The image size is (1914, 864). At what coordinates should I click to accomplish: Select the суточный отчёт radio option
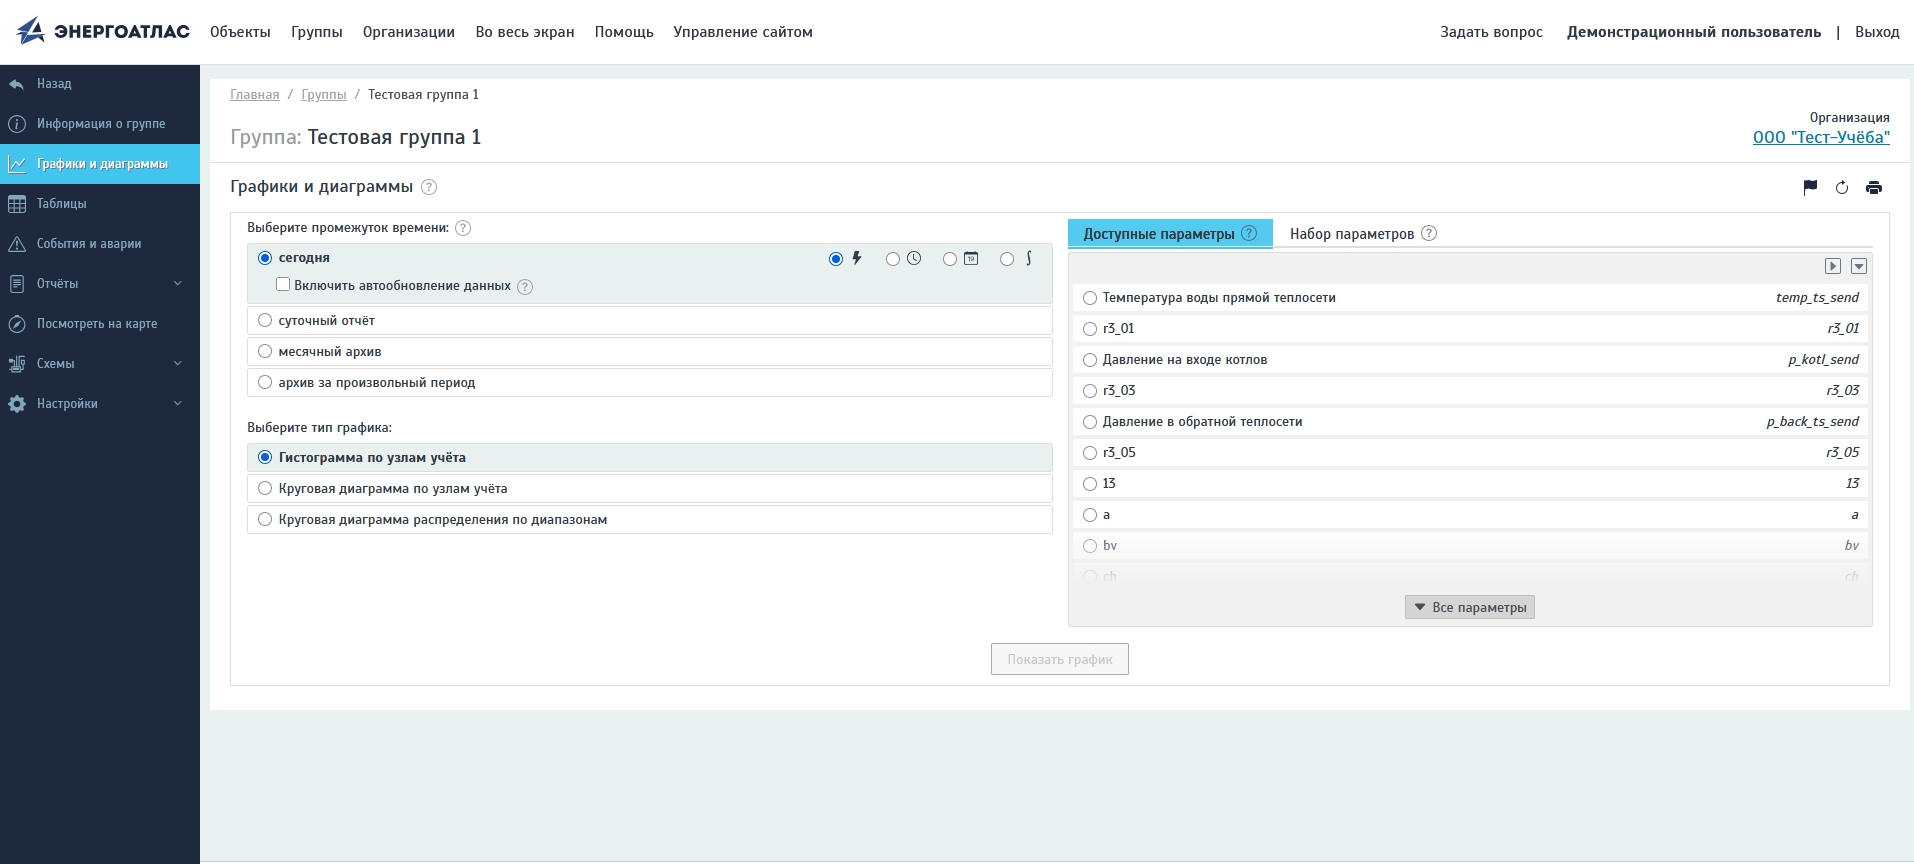click(x=265, y=320)
